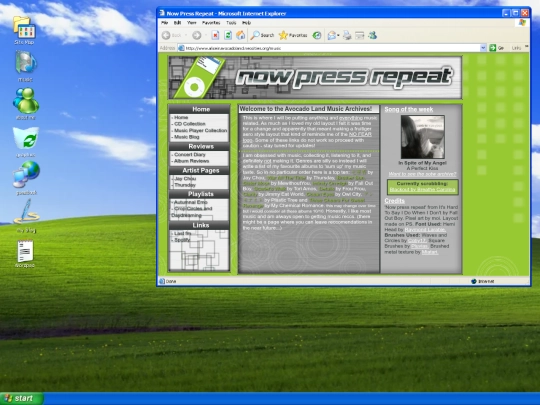This screenshot has height=405, width=540.
Task: Open the Favorites menu in the menu bar
Action: point(211,23)
